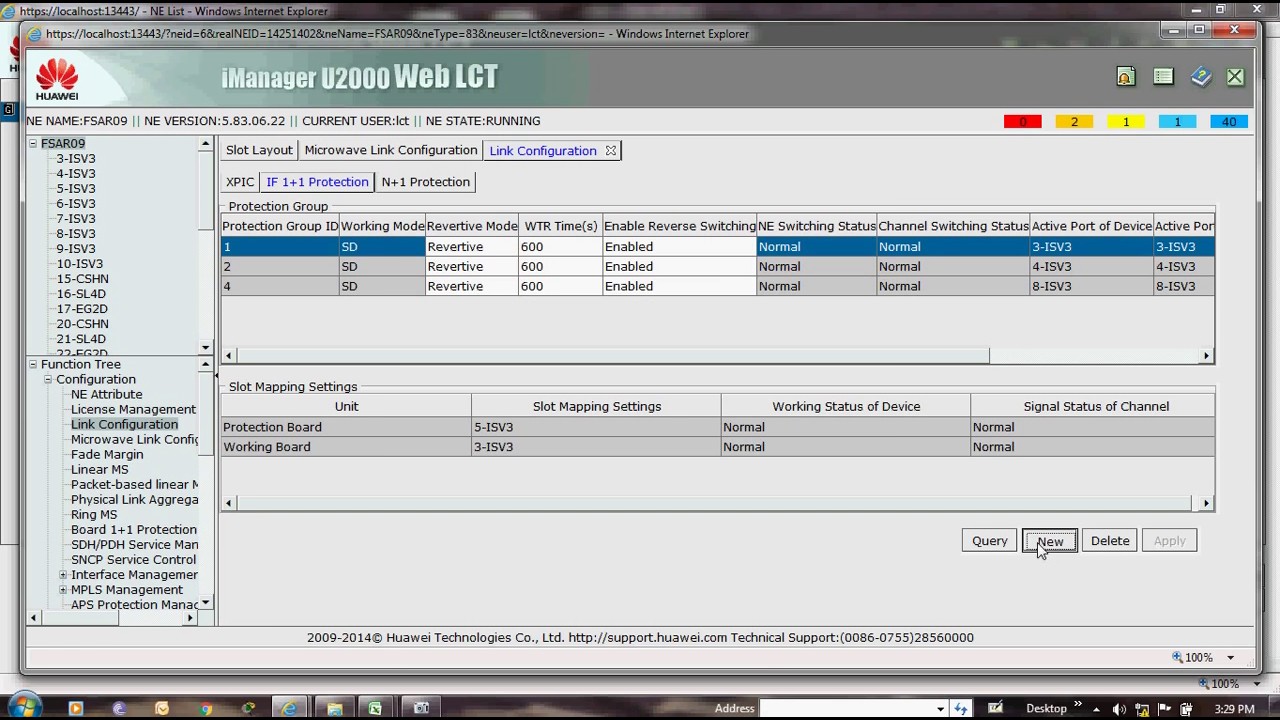Viewport: 1280px width, 720px height.
Task: Click the blue counter showing 40
Action: [1229, 122]
